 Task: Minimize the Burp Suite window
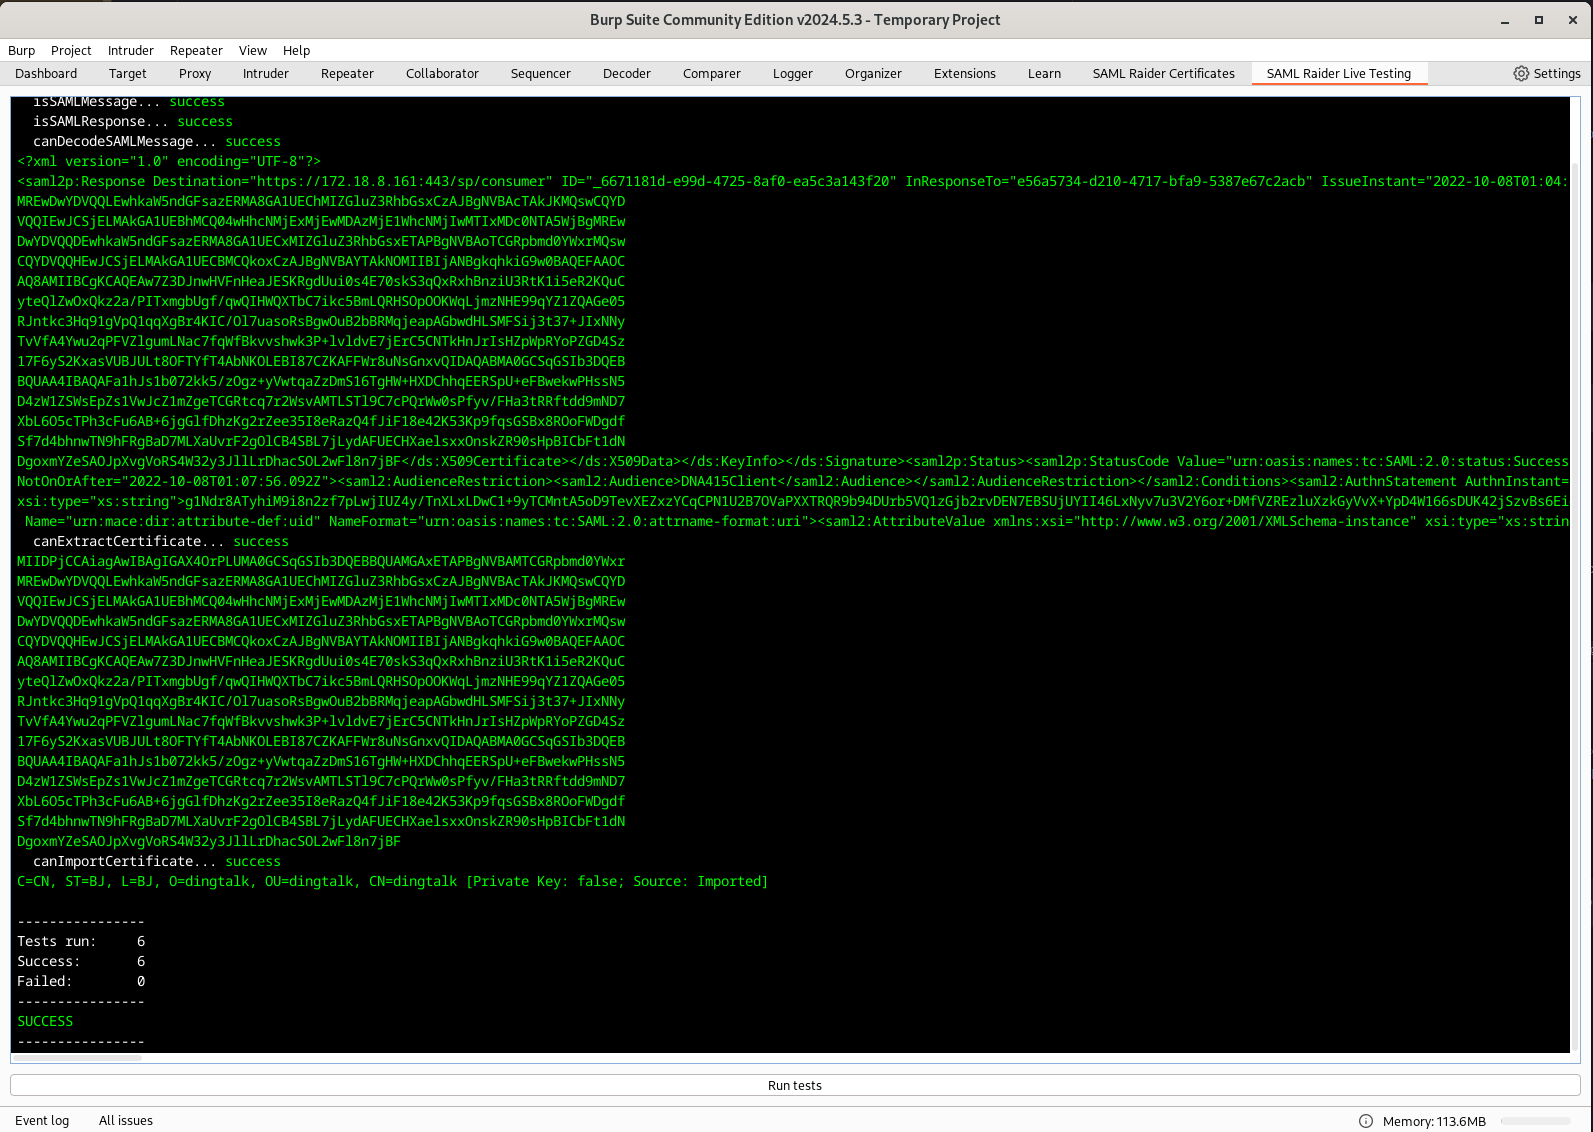[1504, 20]
